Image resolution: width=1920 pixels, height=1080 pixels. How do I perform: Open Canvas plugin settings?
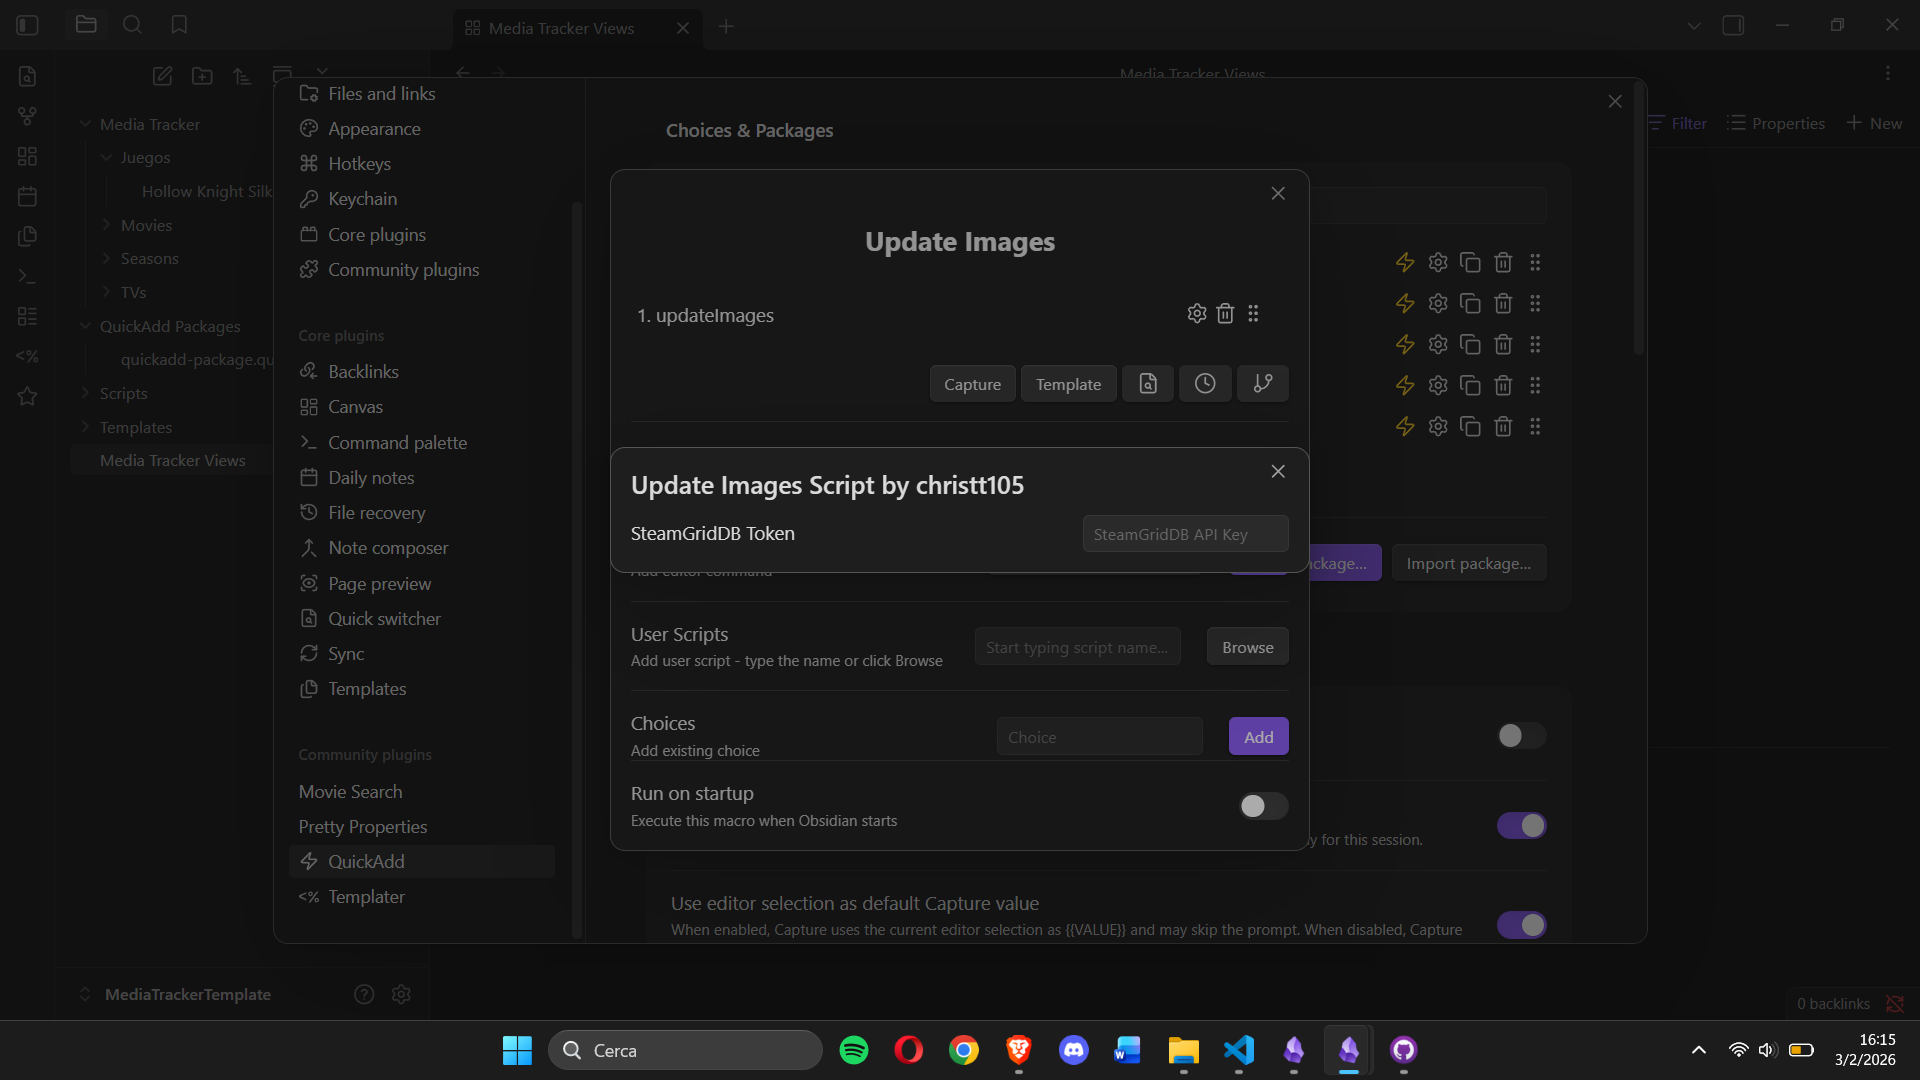[x=355, y=407]
